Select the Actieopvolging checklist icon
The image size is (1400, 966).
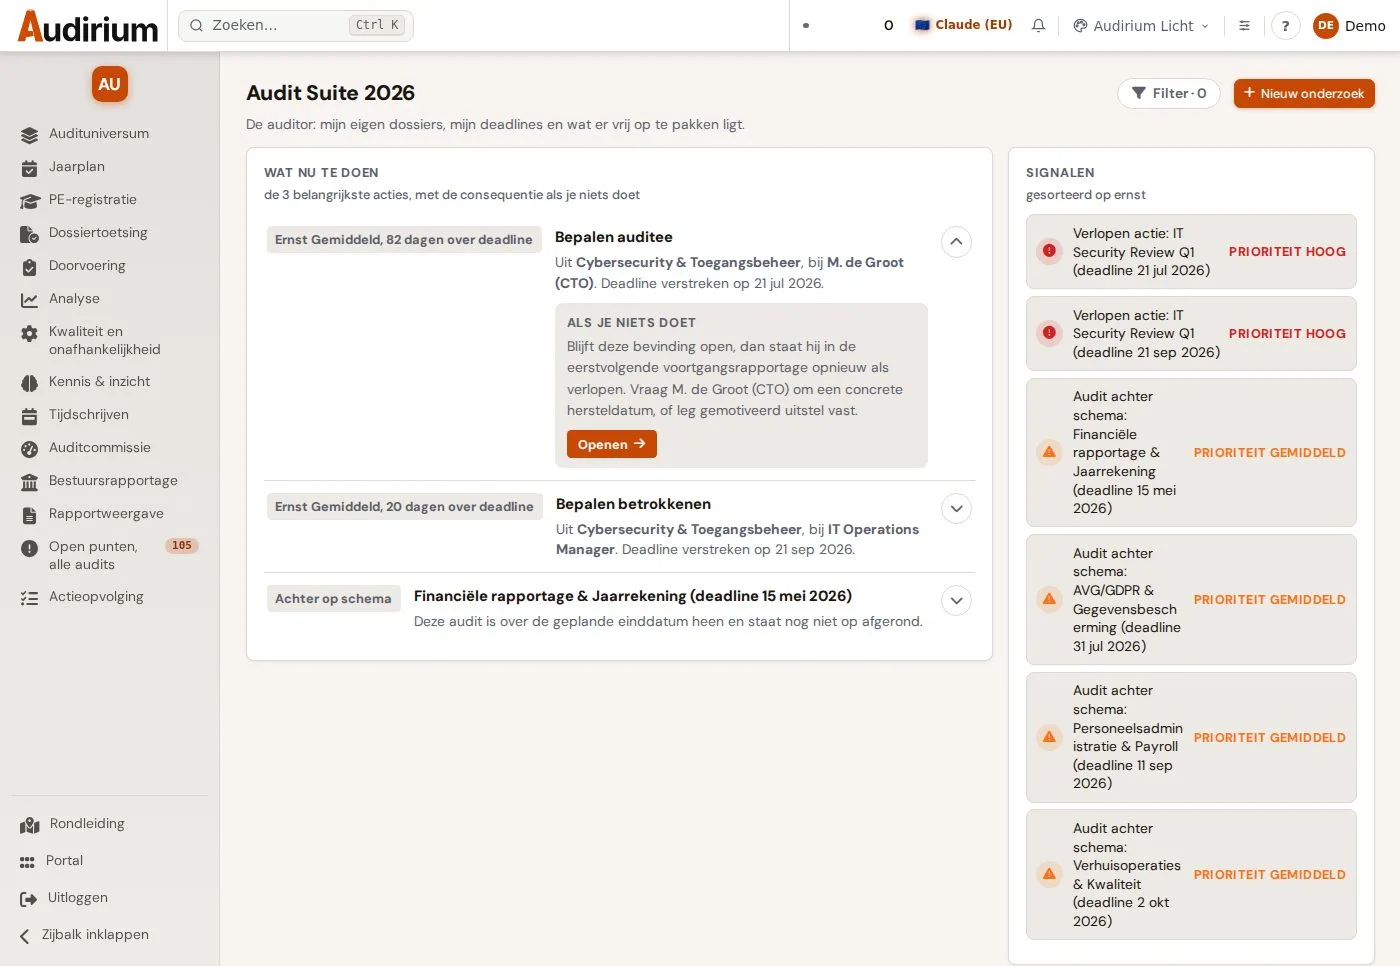pyautogui.click(x=30, y=597)
